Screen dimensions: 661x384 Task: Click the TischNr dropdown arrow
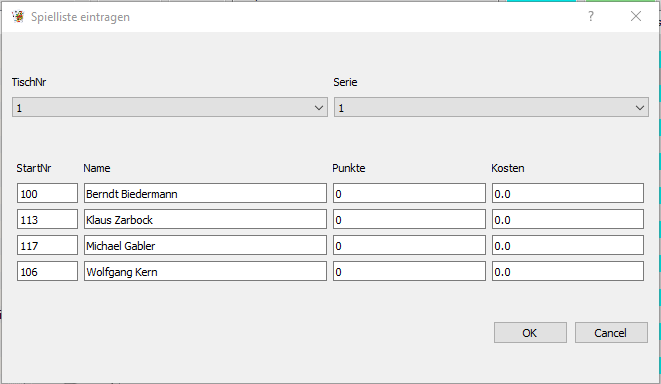319,108
